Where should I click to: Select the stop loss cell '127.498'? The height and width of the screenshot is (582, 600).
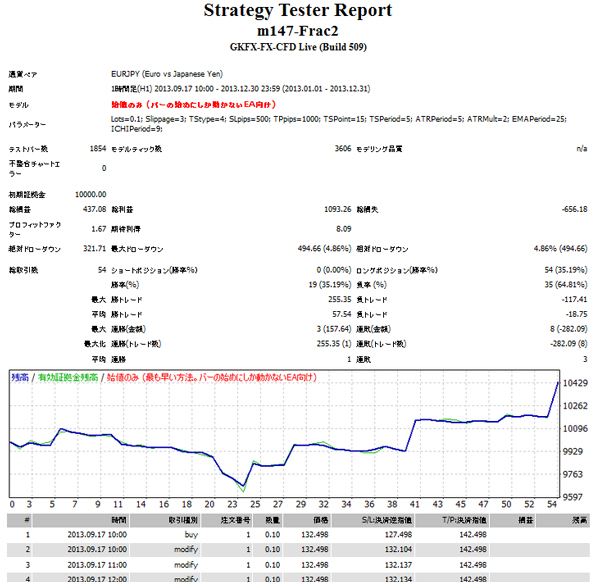(399, 535)
